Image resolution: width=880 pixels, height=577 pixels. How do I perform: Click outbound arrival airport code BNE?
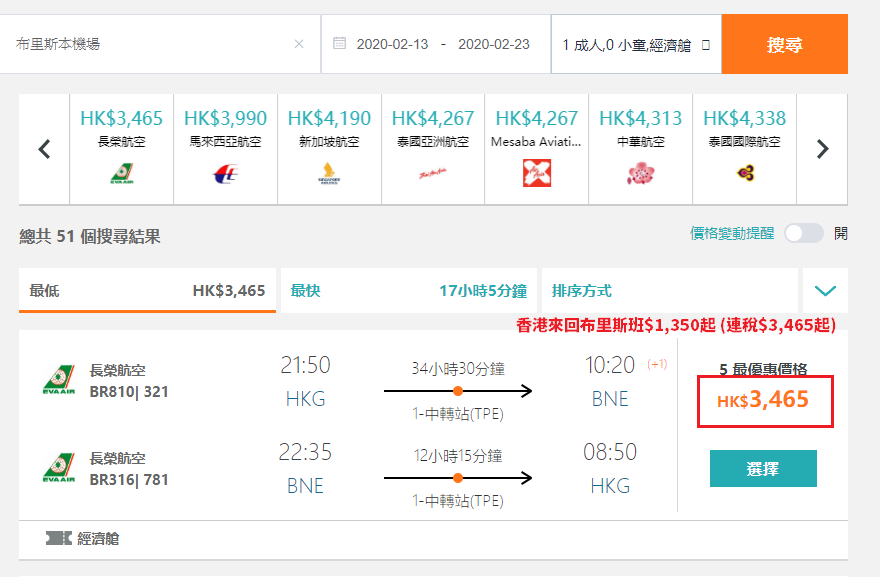tap(610, 399)
